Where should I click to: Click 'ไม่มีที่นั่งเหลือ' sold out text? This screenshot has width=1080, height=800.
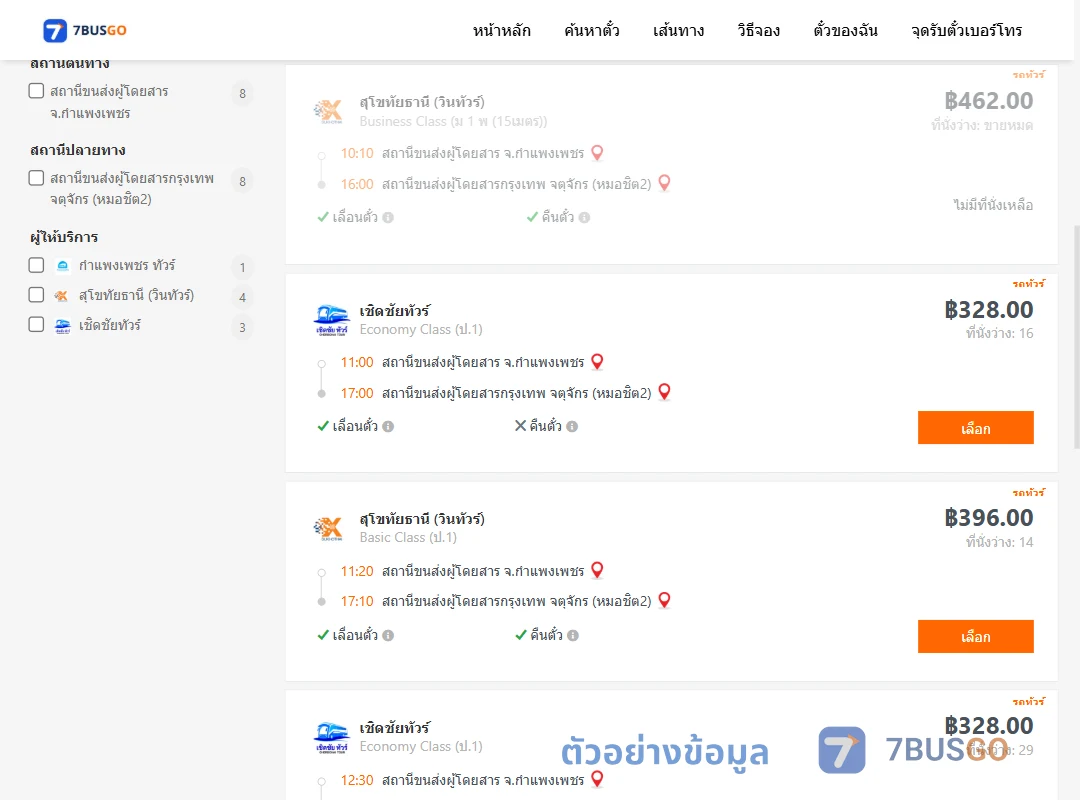(993, 205)
